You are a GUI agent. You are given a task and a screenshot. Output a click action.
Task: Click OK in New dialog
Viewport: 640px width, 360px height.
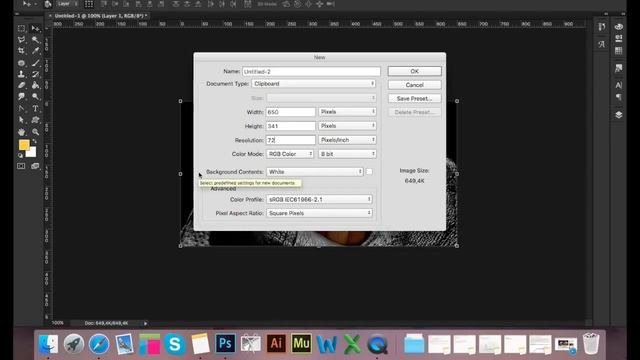coord(414,71)
